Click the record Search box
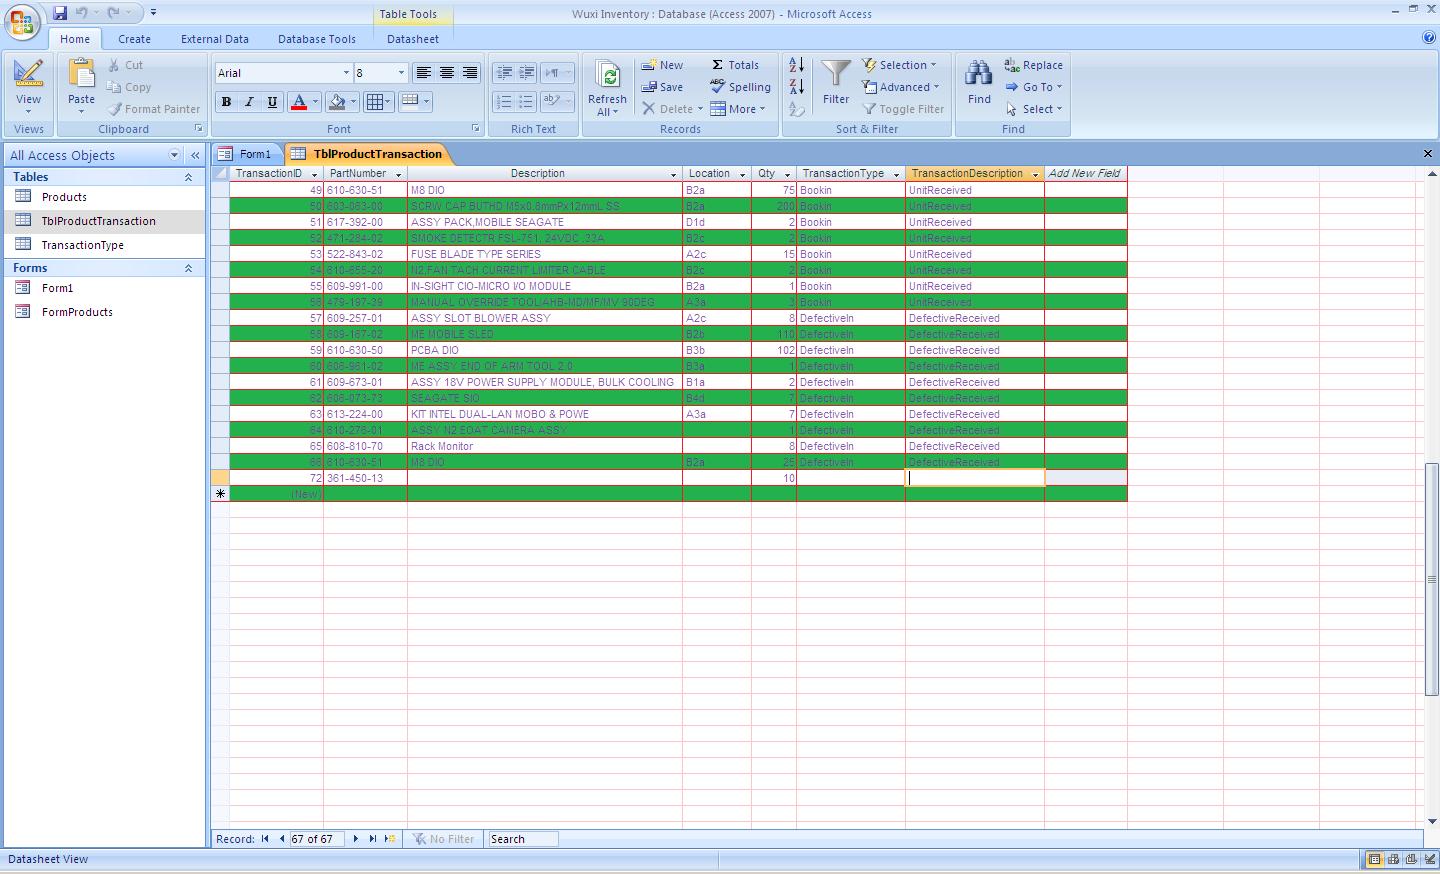Viewport: 1440px width, 874px height. pos(522,839)
